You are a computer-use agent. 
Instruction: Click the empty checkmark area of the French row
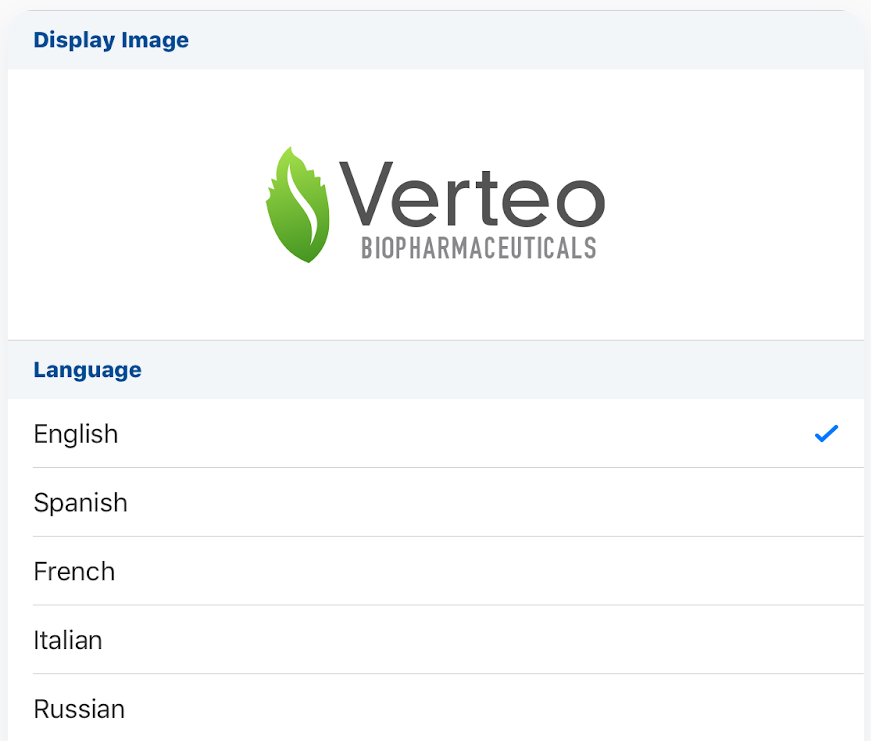point(826,571)
